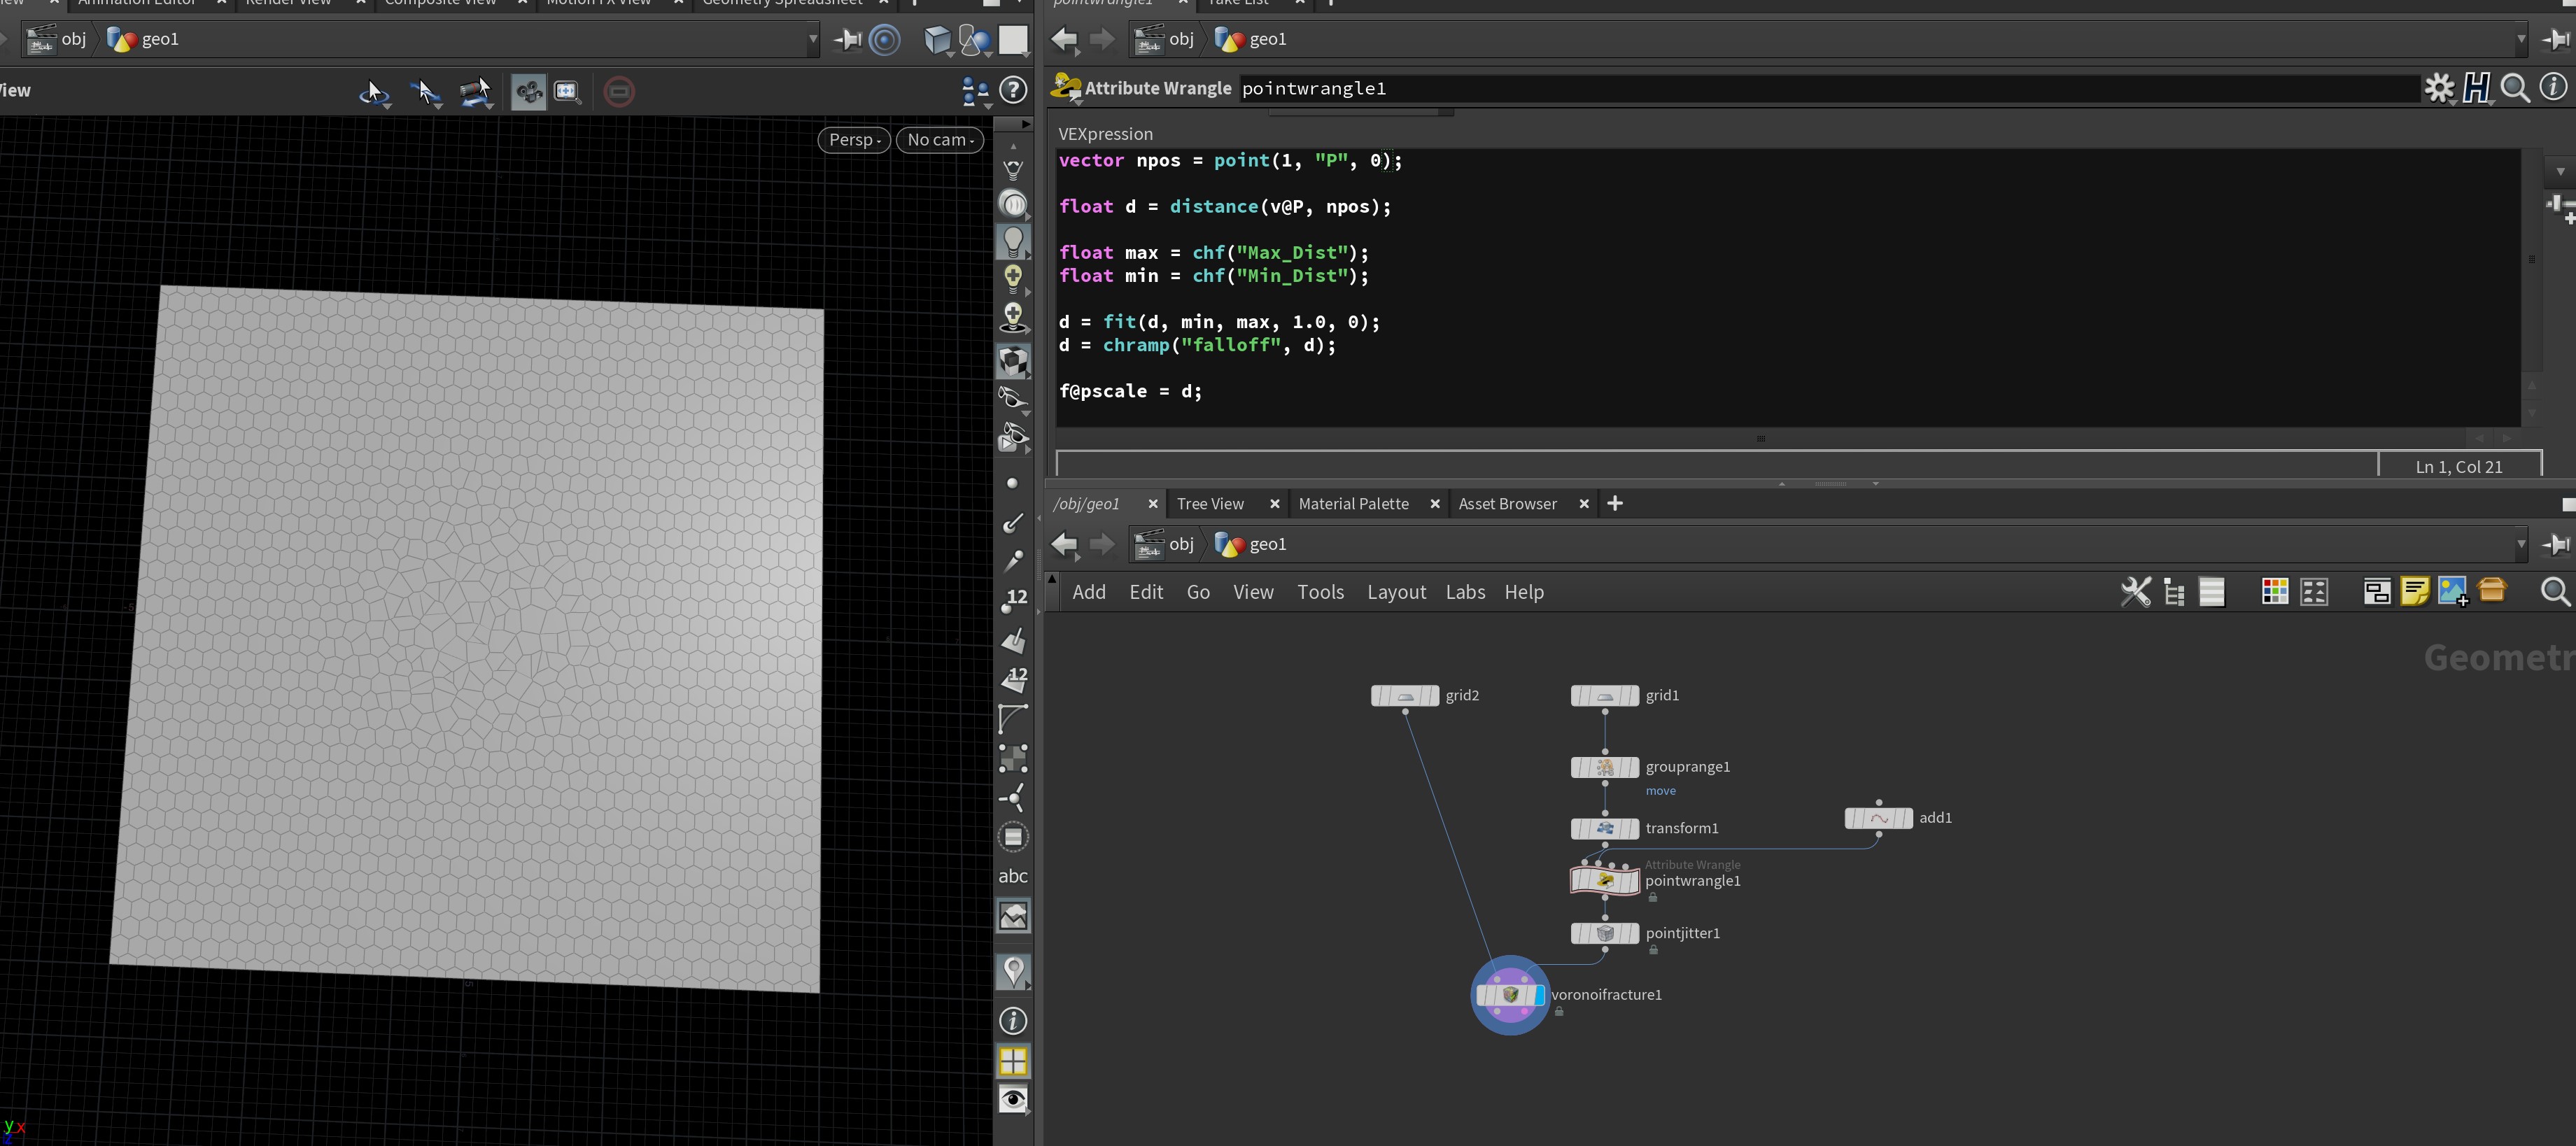Open the Persp viewport dropdown
Image resolution: width=2576 pixels, height=1146 pixels.
[853, 140]
